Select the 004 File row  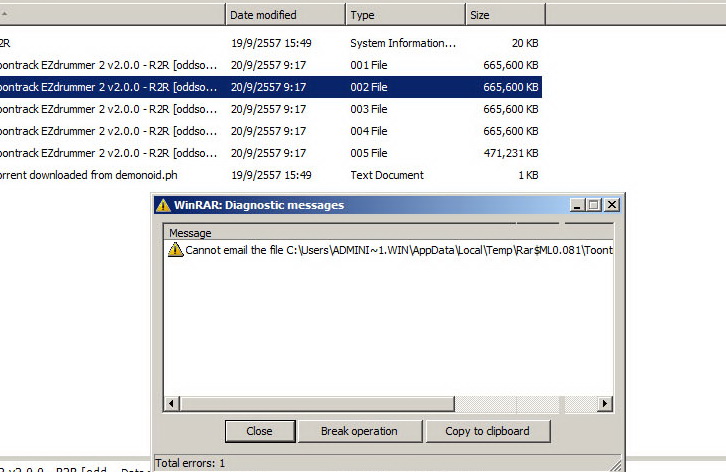[270, 132]
